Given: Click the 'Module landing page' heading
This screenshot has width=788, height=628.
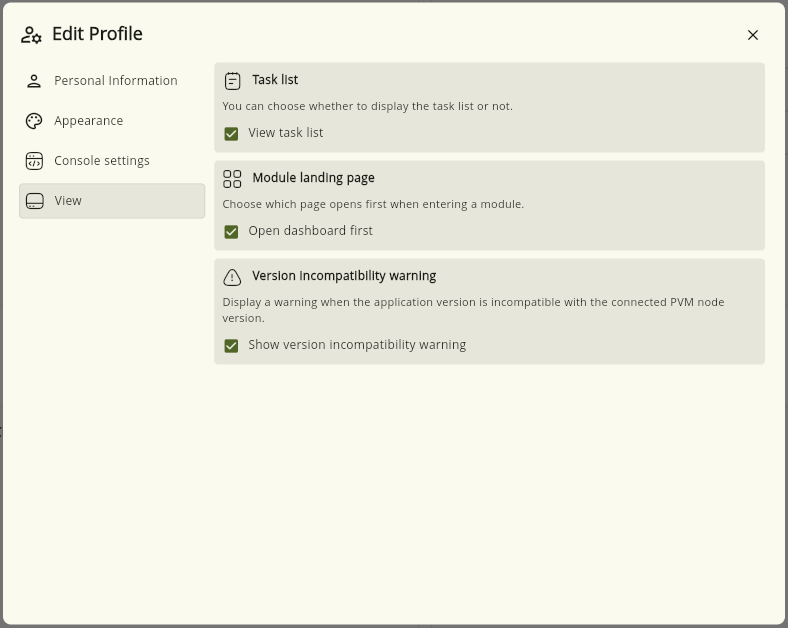Looking at the screenshot, I should tap(313, 178).
